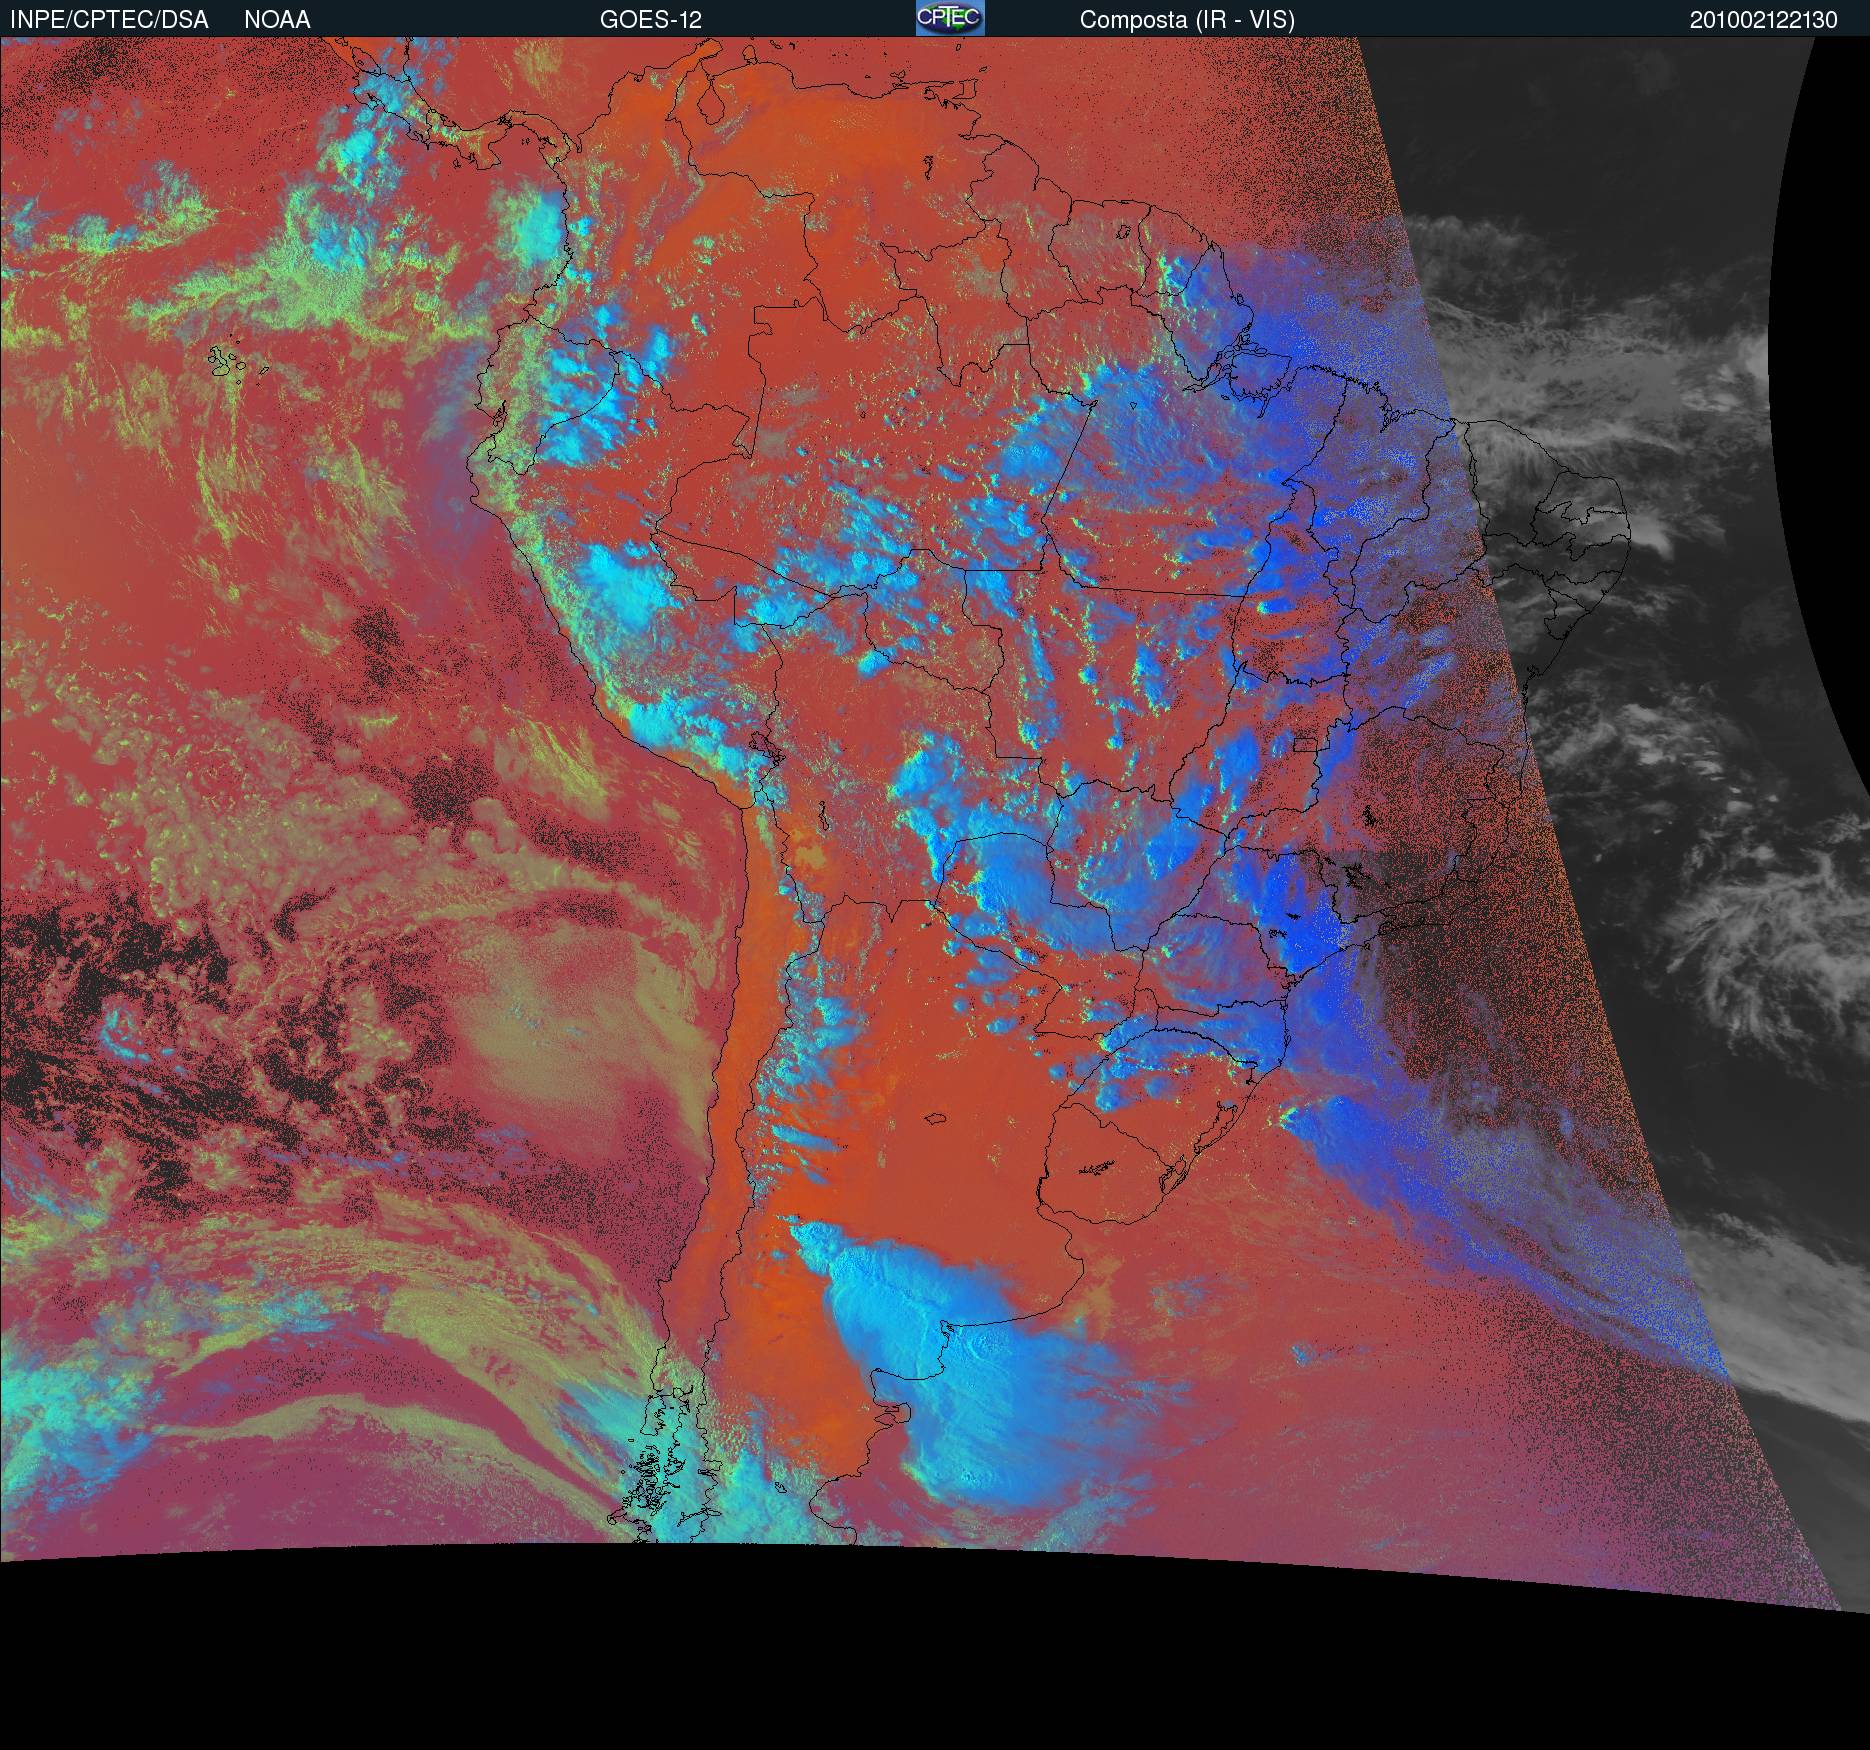Select the 201002122130 timestamp

pyautogui.click(x=1763, y=20)
